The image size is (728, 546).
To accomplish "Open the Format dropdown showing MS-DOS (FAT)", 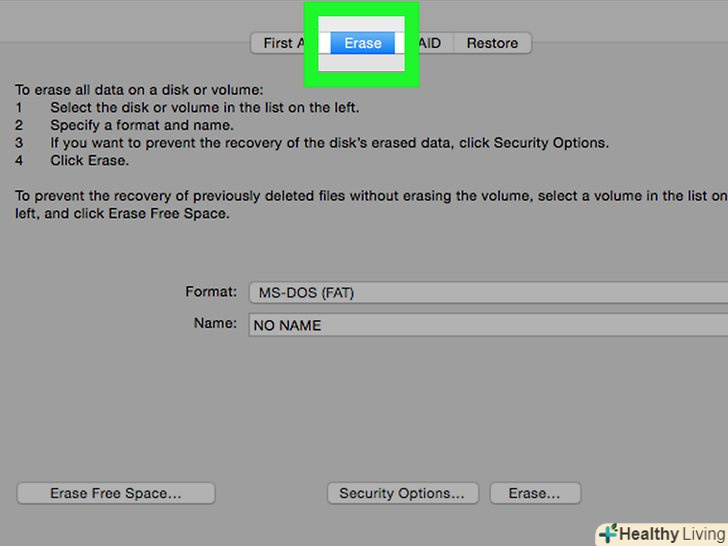I will coord(487,293).
